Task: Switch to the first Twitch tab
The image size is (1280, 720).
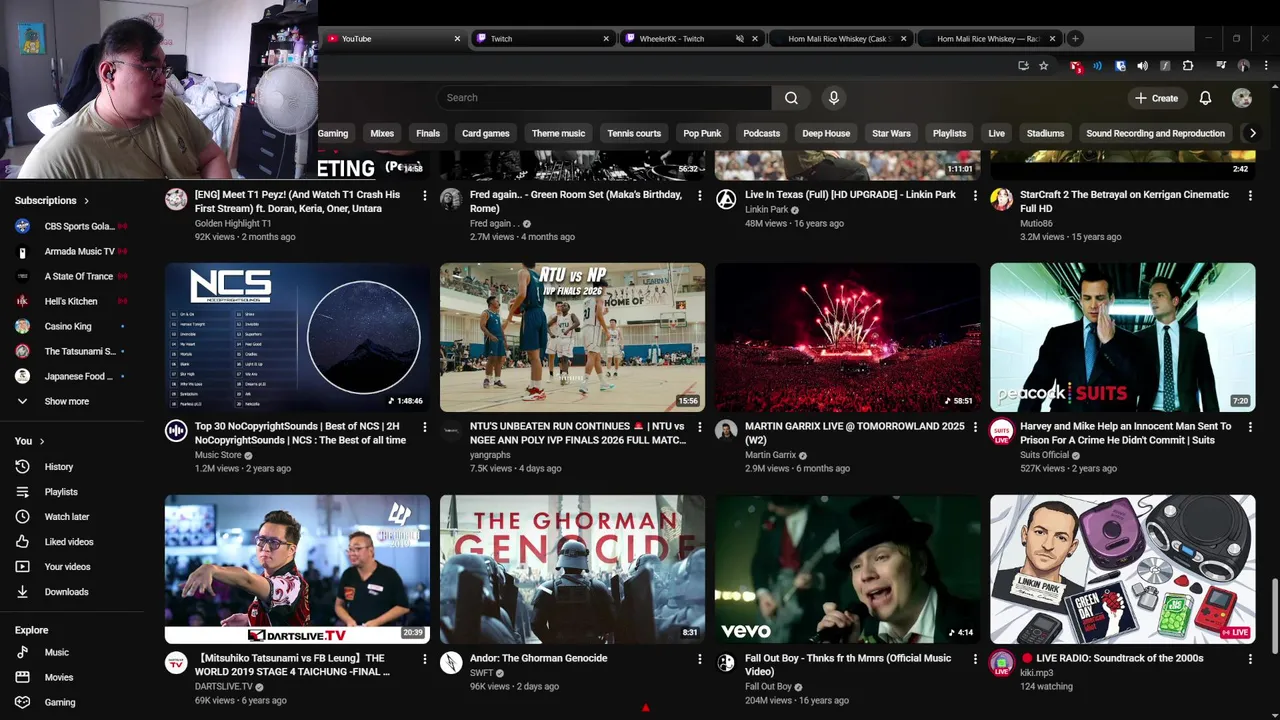Action: (x=541, y=39)
